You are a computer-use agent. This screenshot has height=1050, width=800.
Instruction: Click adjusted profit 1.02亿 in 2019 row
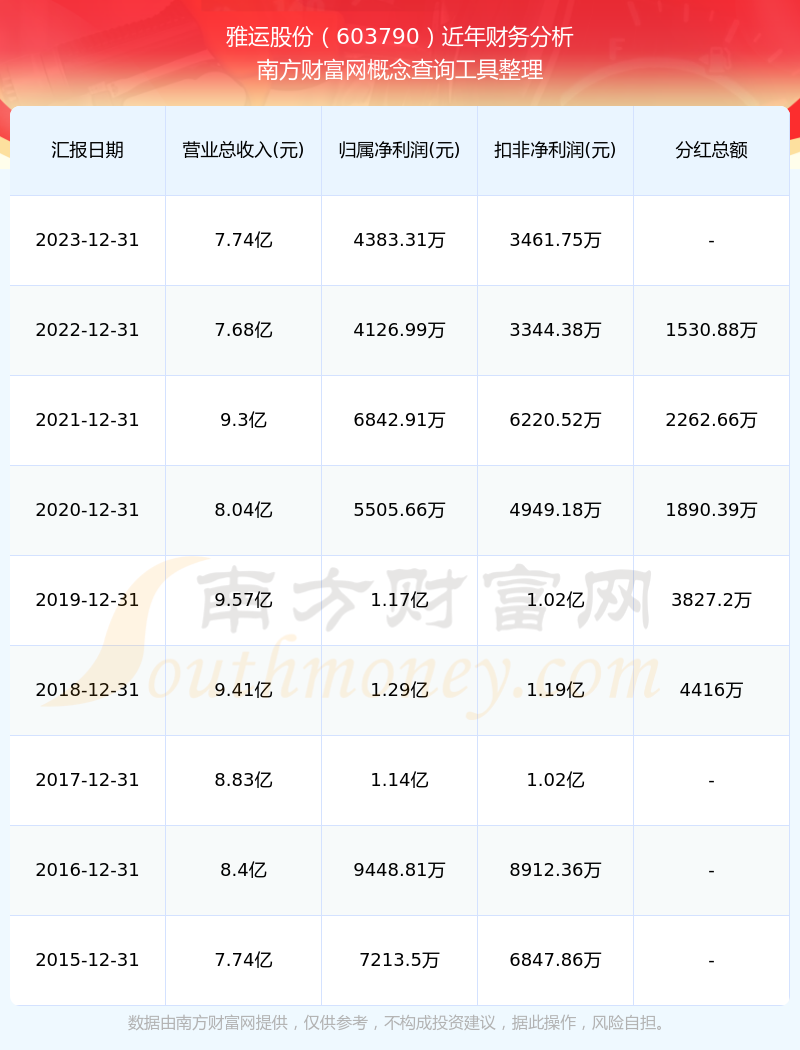pyautogui.click(x=556, y=600)
